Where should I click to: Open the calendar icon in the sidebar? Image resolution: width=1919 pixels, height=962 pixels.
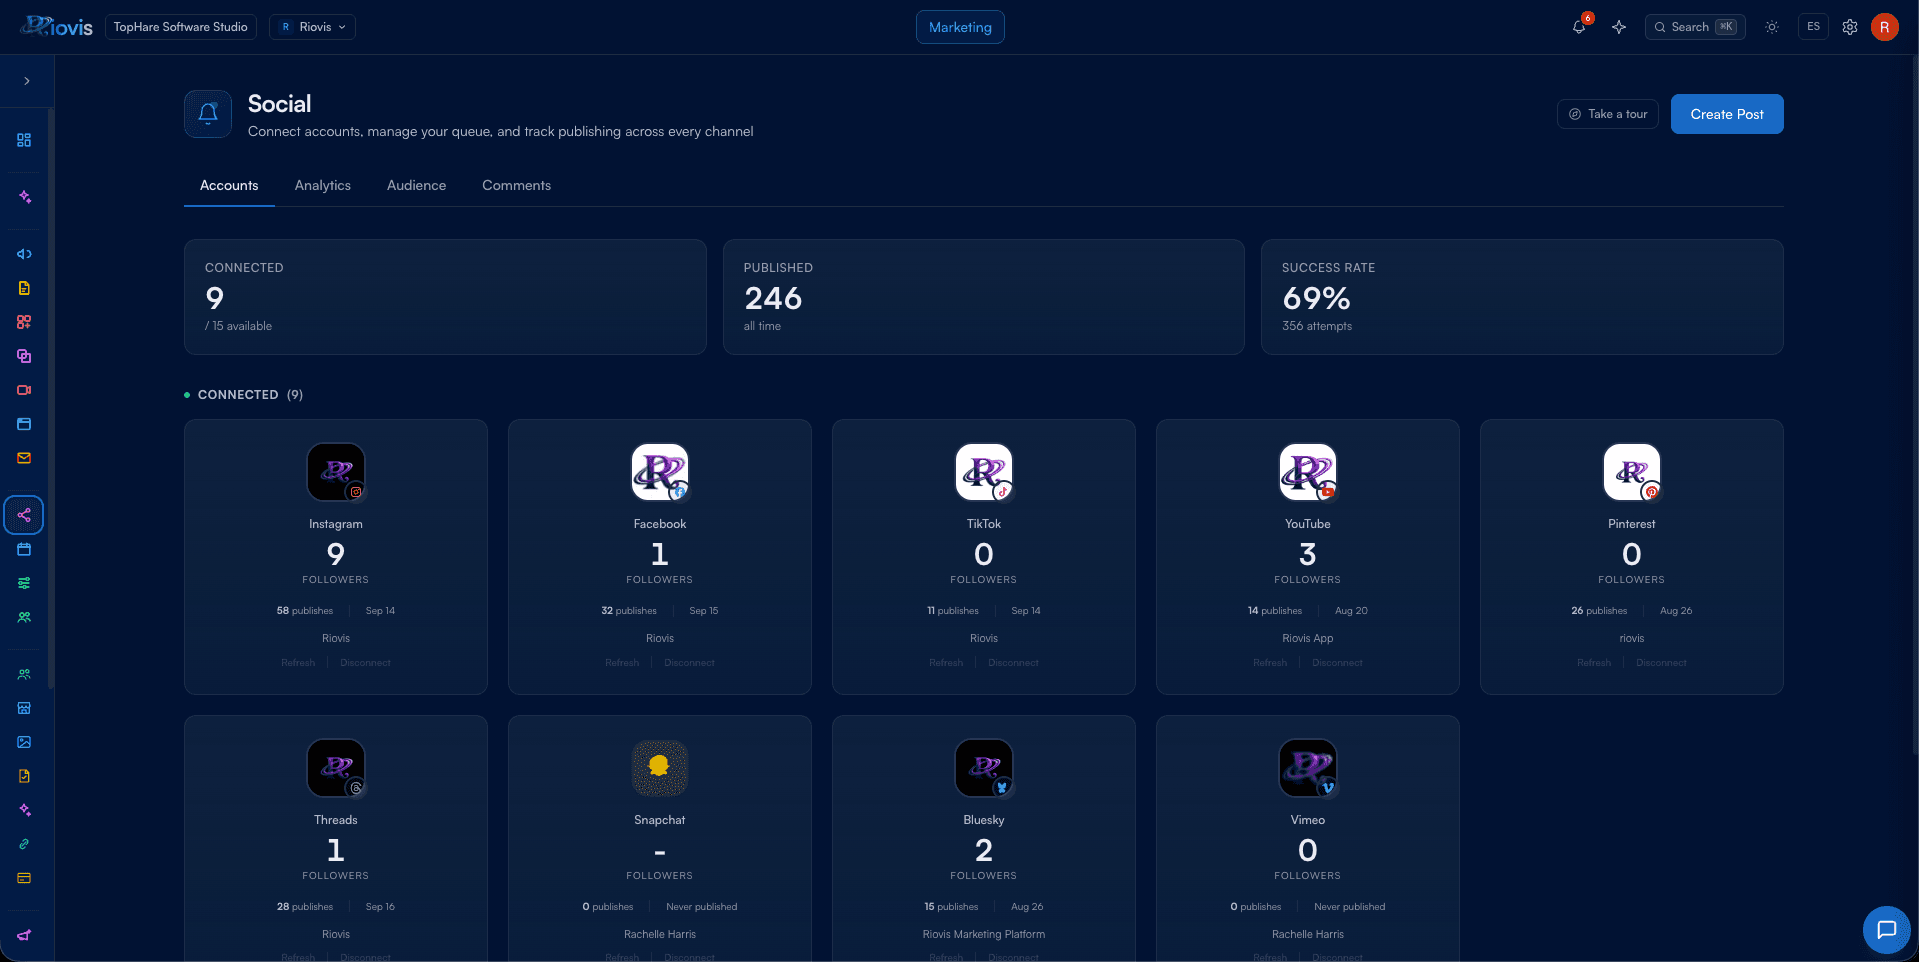tap(24, 549)
